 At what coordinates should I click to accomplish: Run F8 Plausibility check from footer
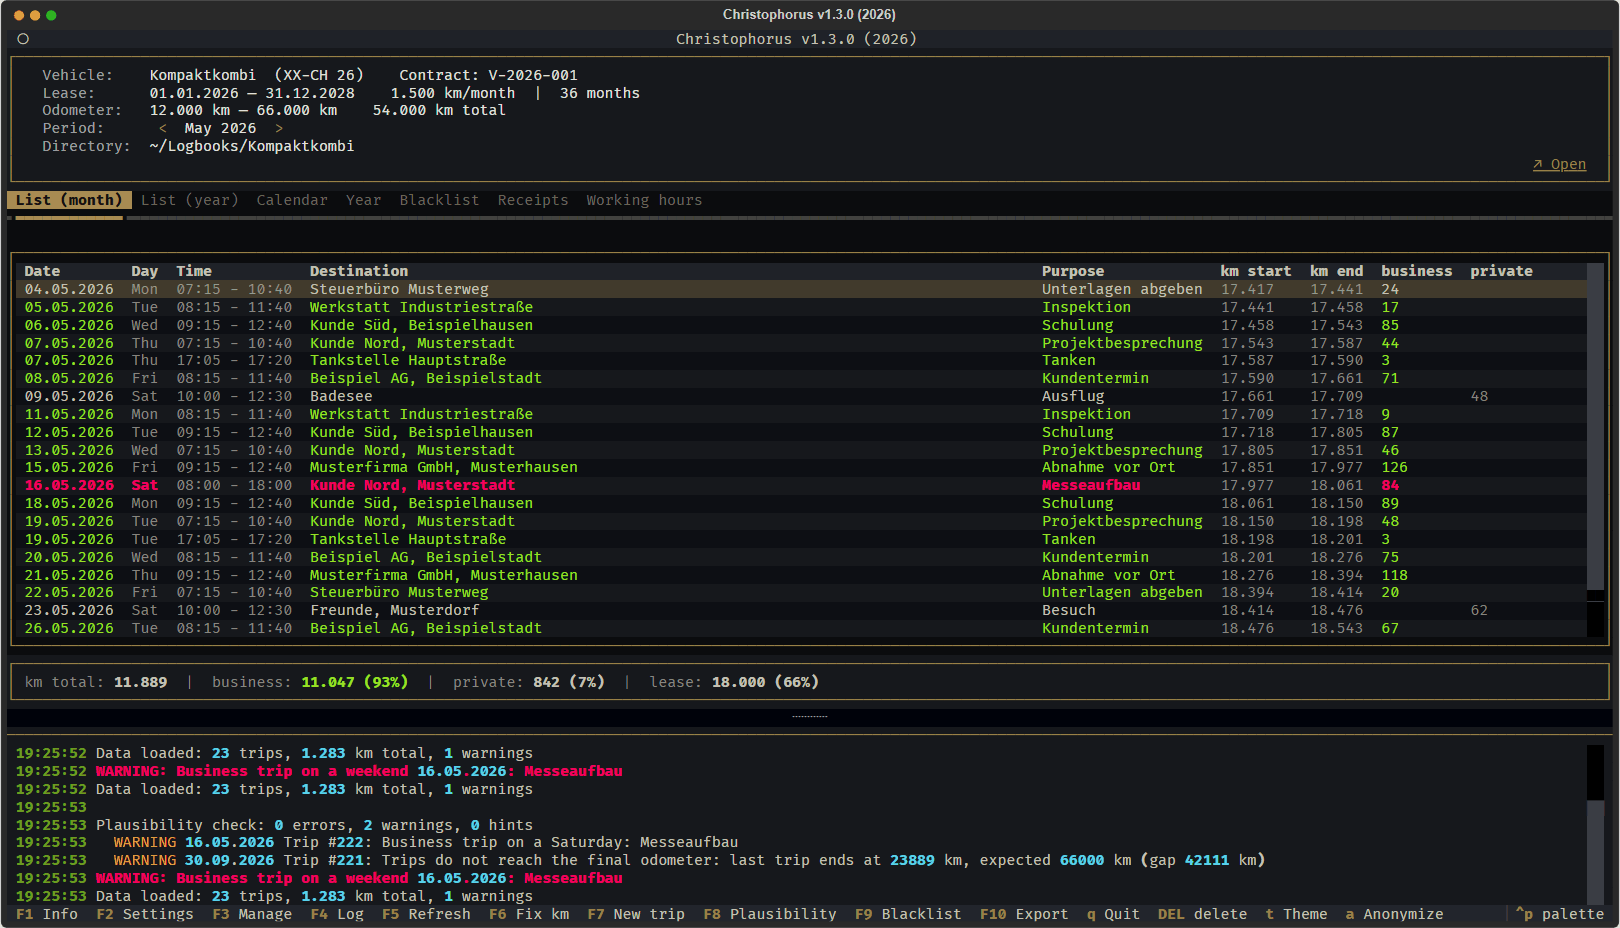point(771,914)
